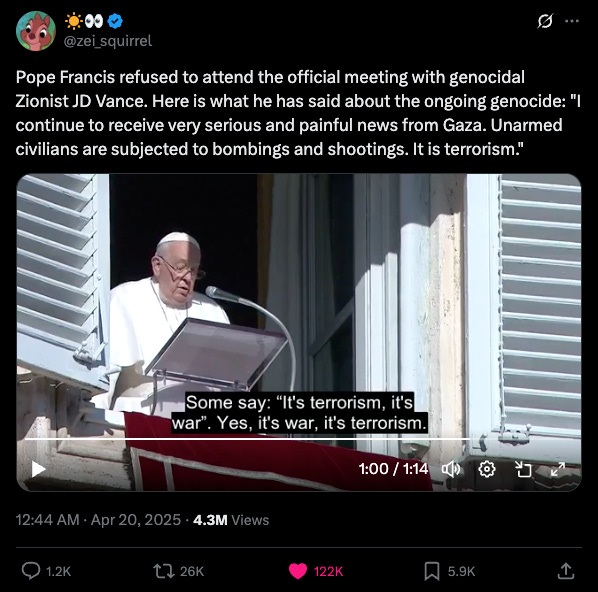The height and width of the screenshot is (592, 598).
Task: Open the Grok slashed-circle icon
Action: [545, 21]
